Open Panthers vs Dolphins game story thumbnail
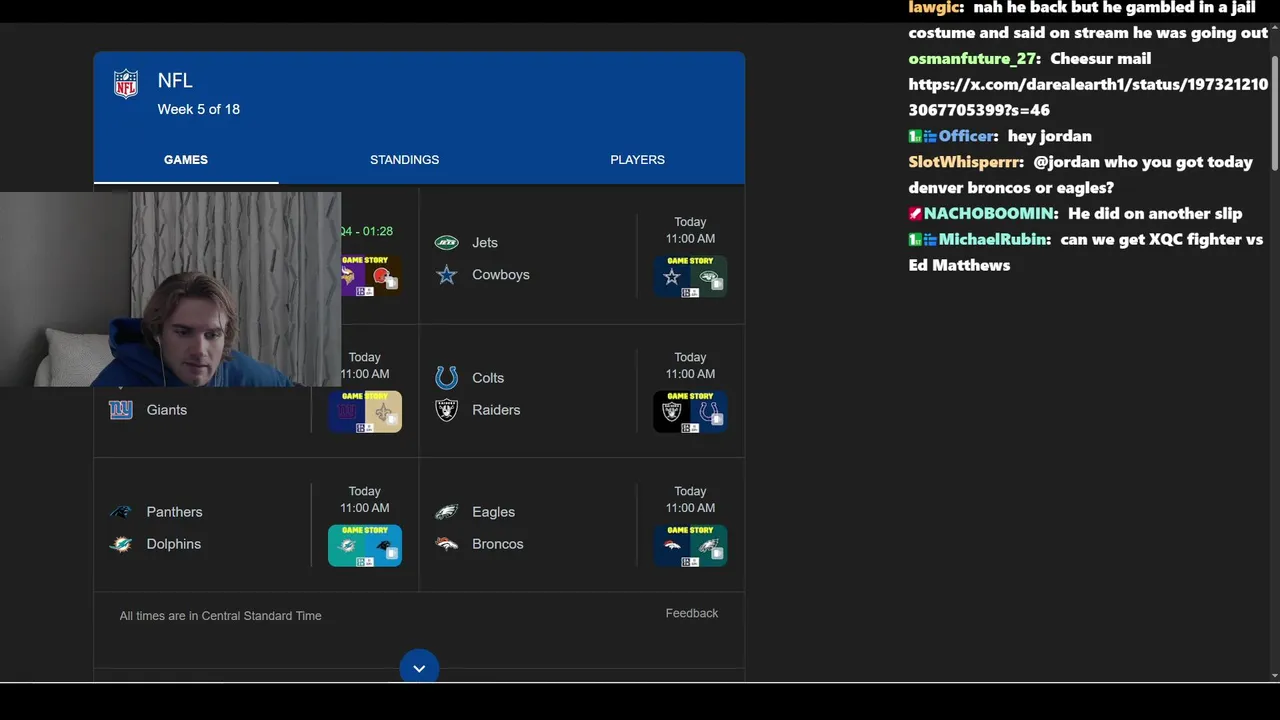1280x720 pixels. pos(365,545)
